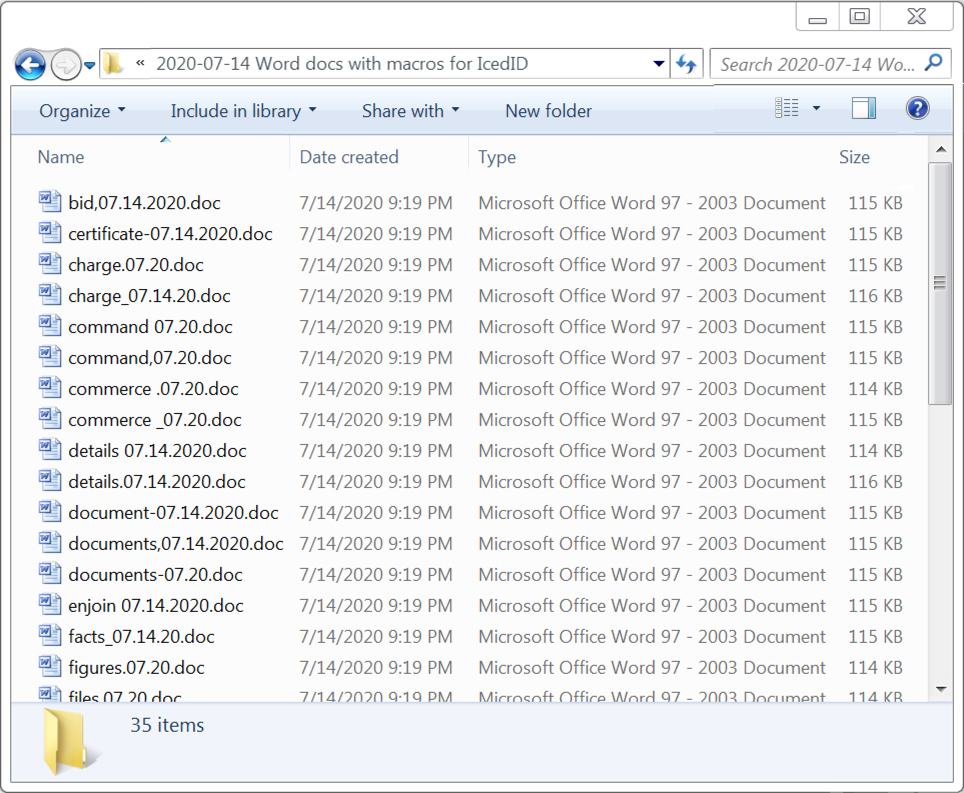
Task: Click the Word icon for details.07.14.2020.doc
Action: (x=50, y=479)
